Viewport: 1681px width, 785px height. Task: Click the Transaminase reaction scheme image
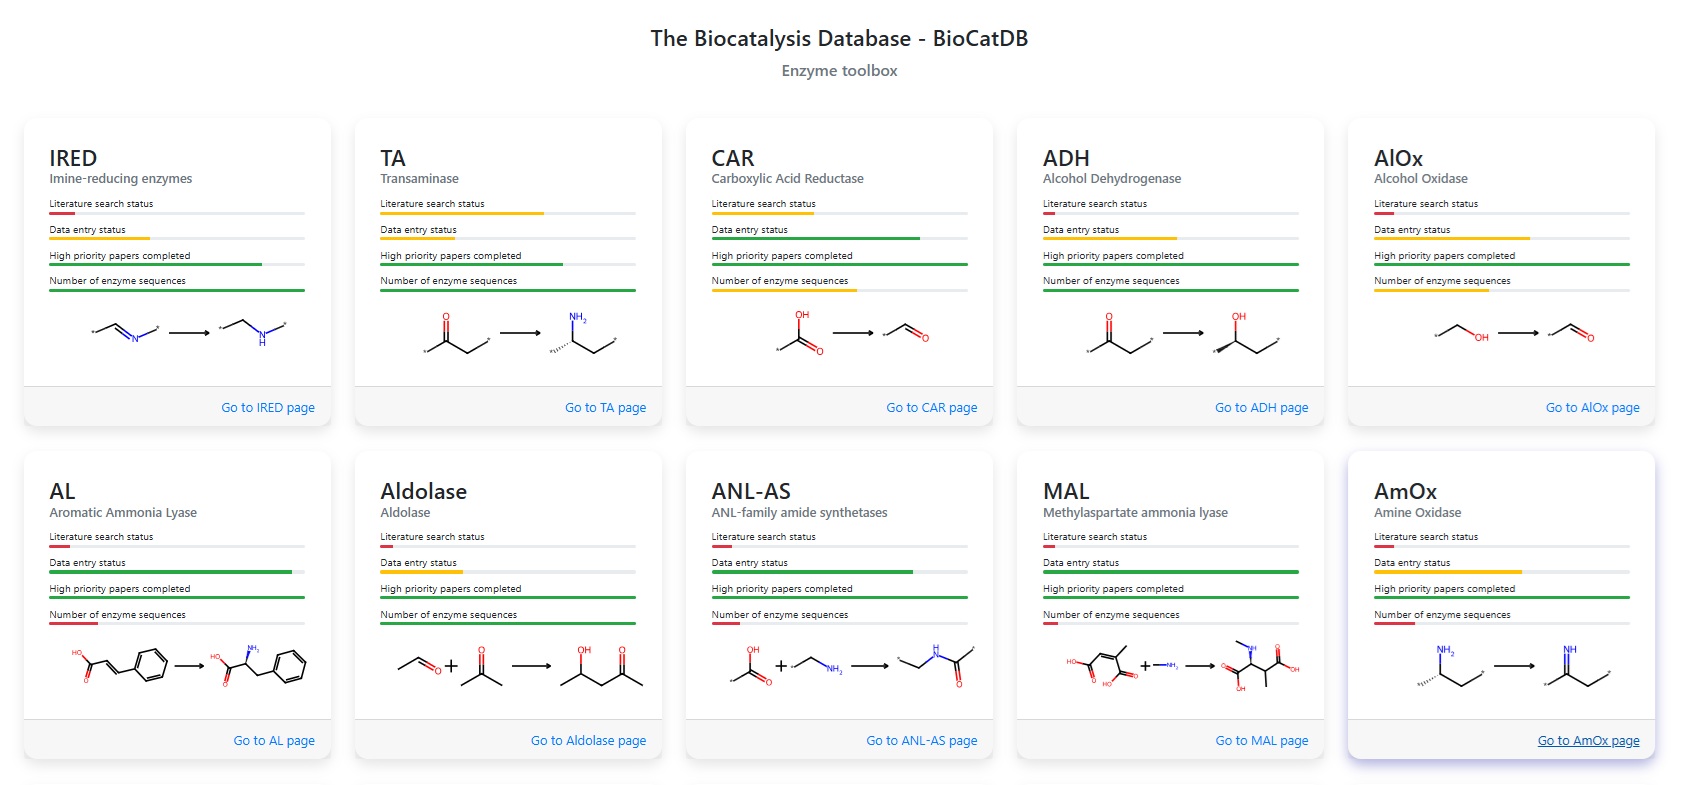[x=520, y=334]
